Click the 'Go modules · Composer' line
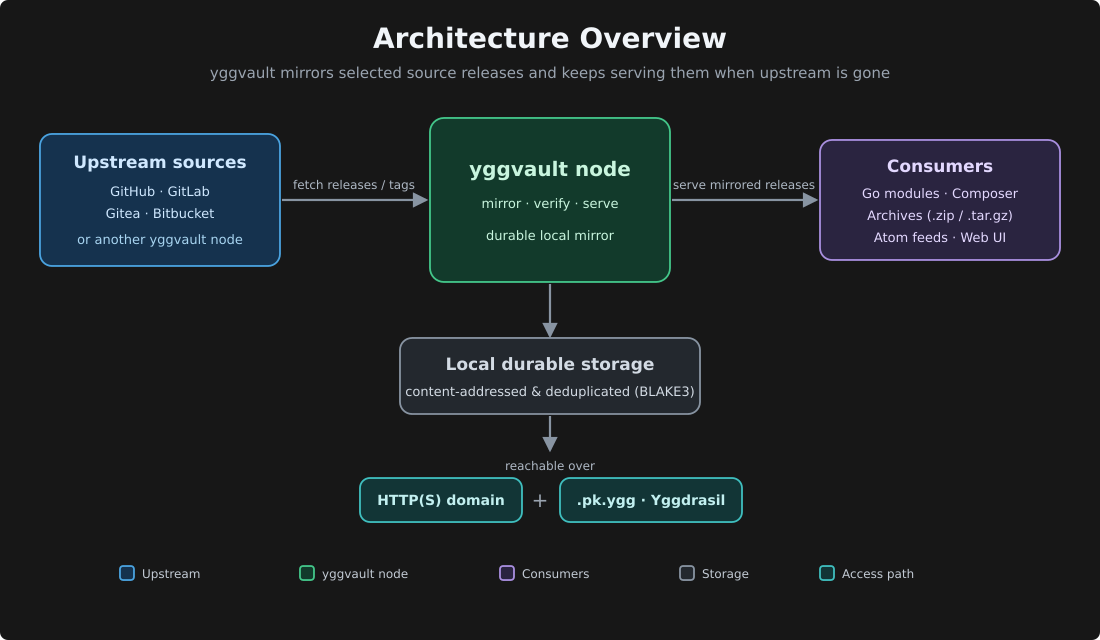This screenshot has width=1100, height=640. 939,194
